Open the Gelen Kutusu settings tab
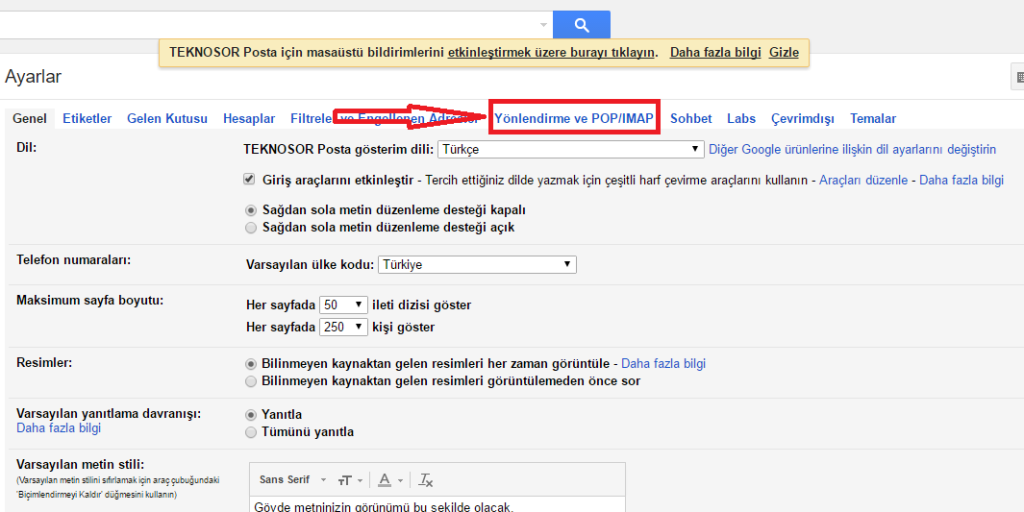 click(x=167, y=119)
